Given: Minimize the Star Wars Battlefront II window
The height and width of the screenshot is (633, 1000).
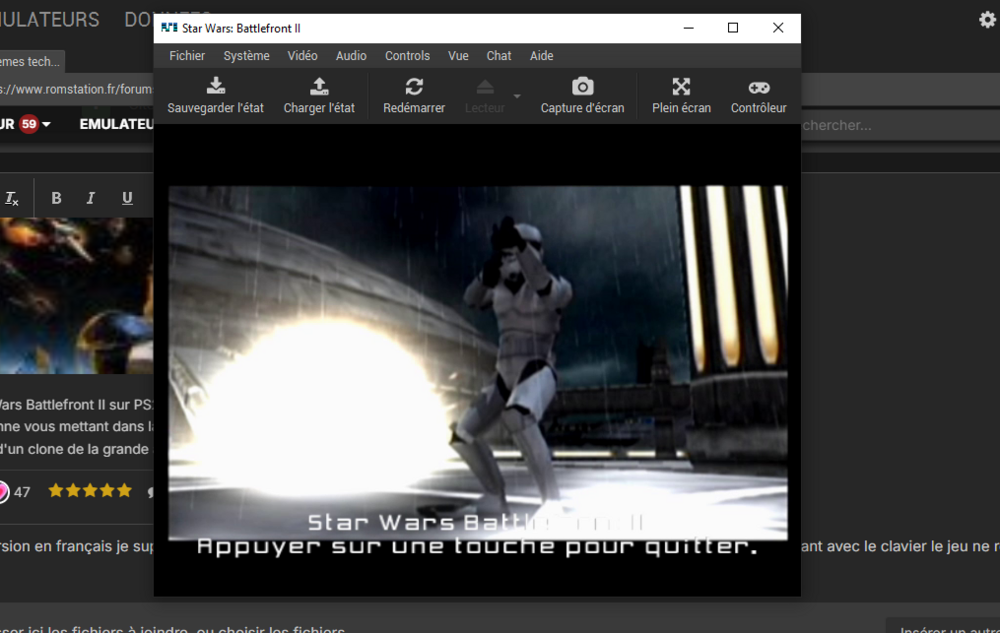Looking at the screenshot, I should (689, 28).
